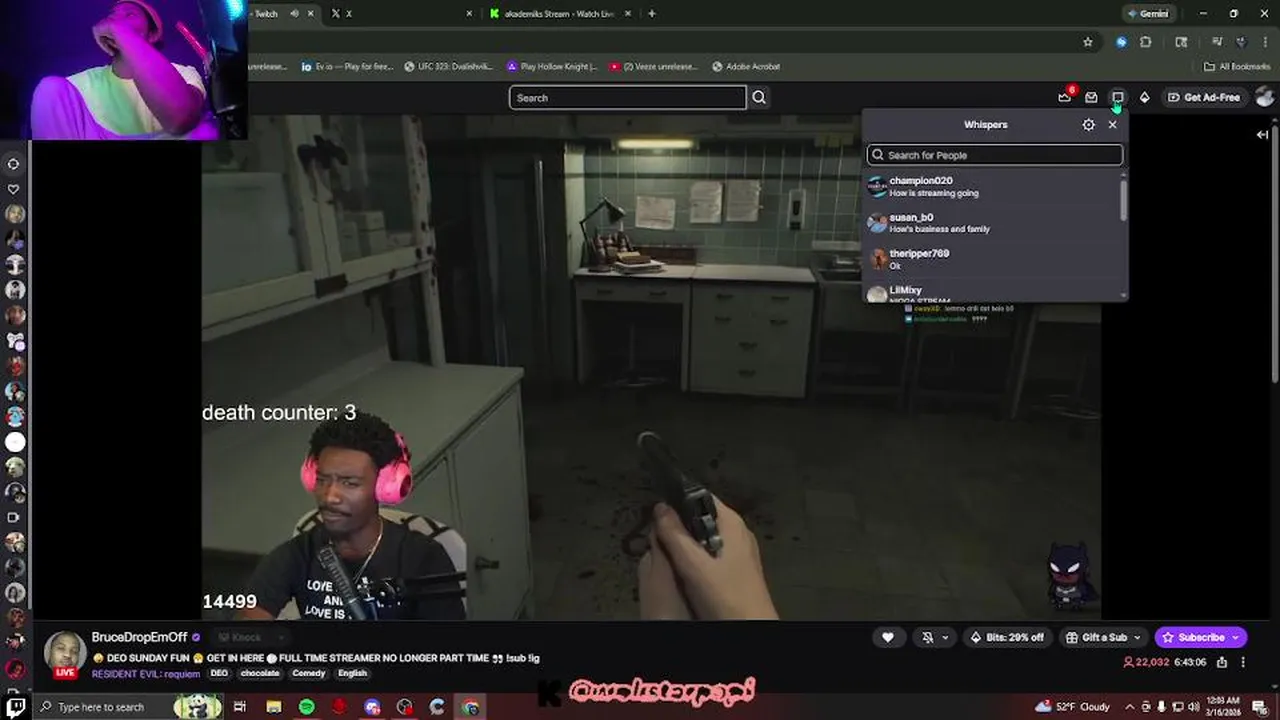Open the user profile avatar menu
The width and height of the screenshot is (1280, 720).
pos(1265,97)
